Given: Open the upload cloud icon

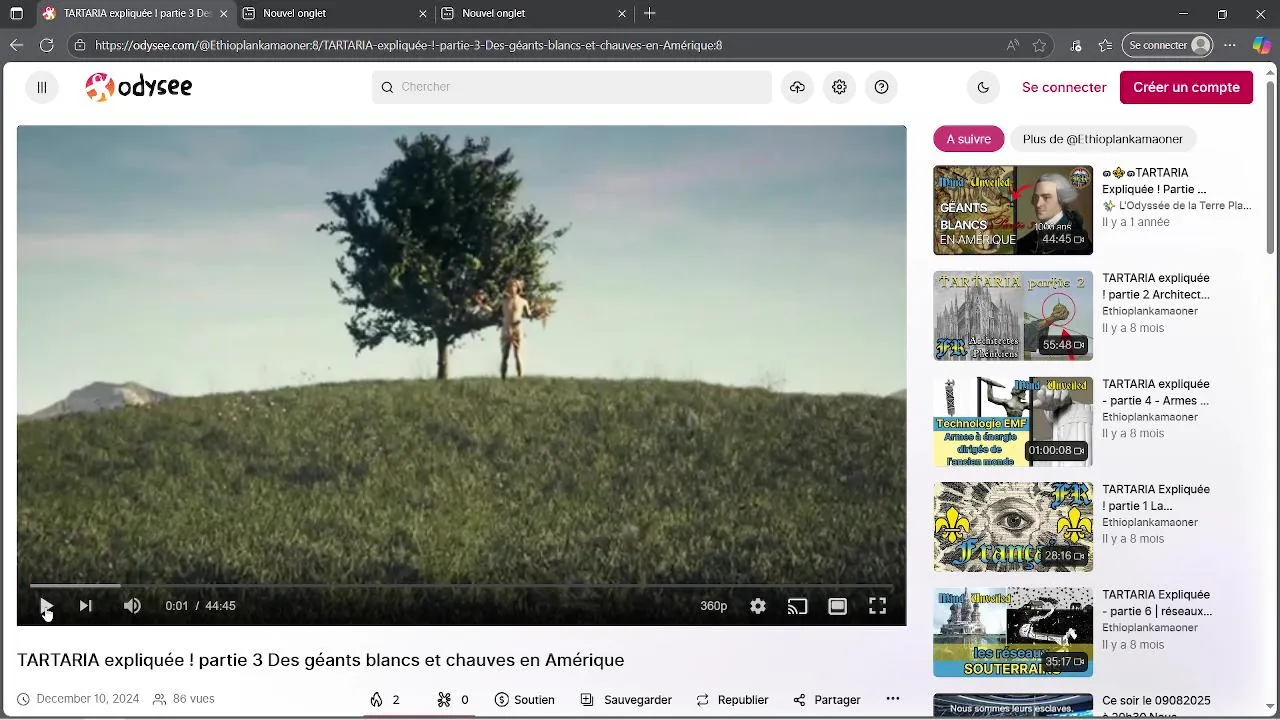Looking at the screenshot, I should (797, 87).
